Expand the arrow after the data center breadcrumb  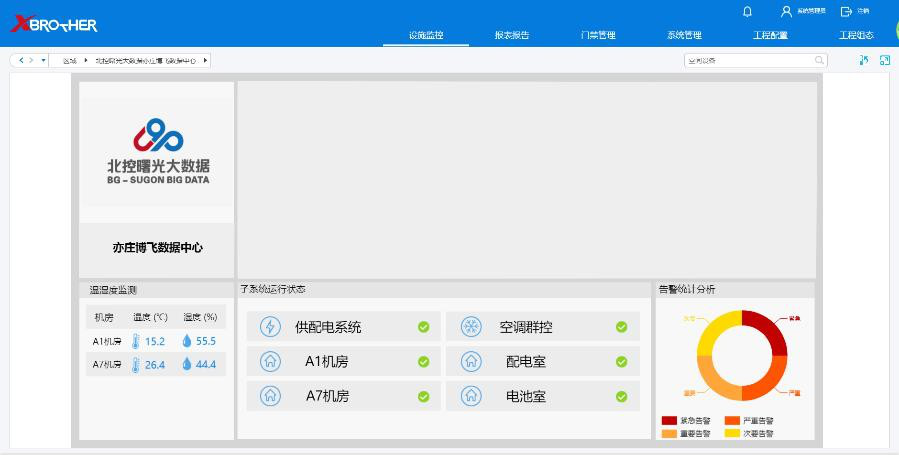[x=205, y=60]
